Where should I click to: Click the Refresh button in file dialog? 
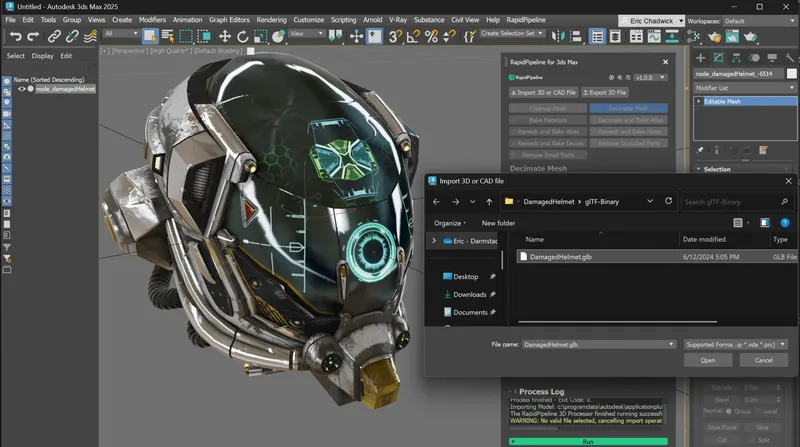[668, 201]
